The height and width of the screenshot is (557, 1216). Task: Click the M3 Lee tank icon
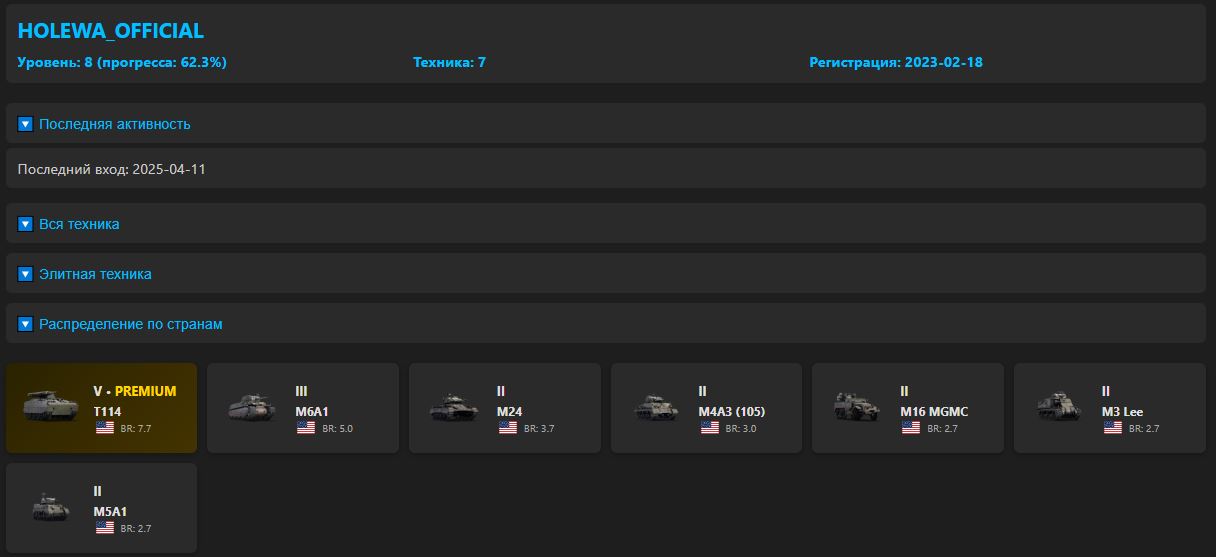(1059, 407)
